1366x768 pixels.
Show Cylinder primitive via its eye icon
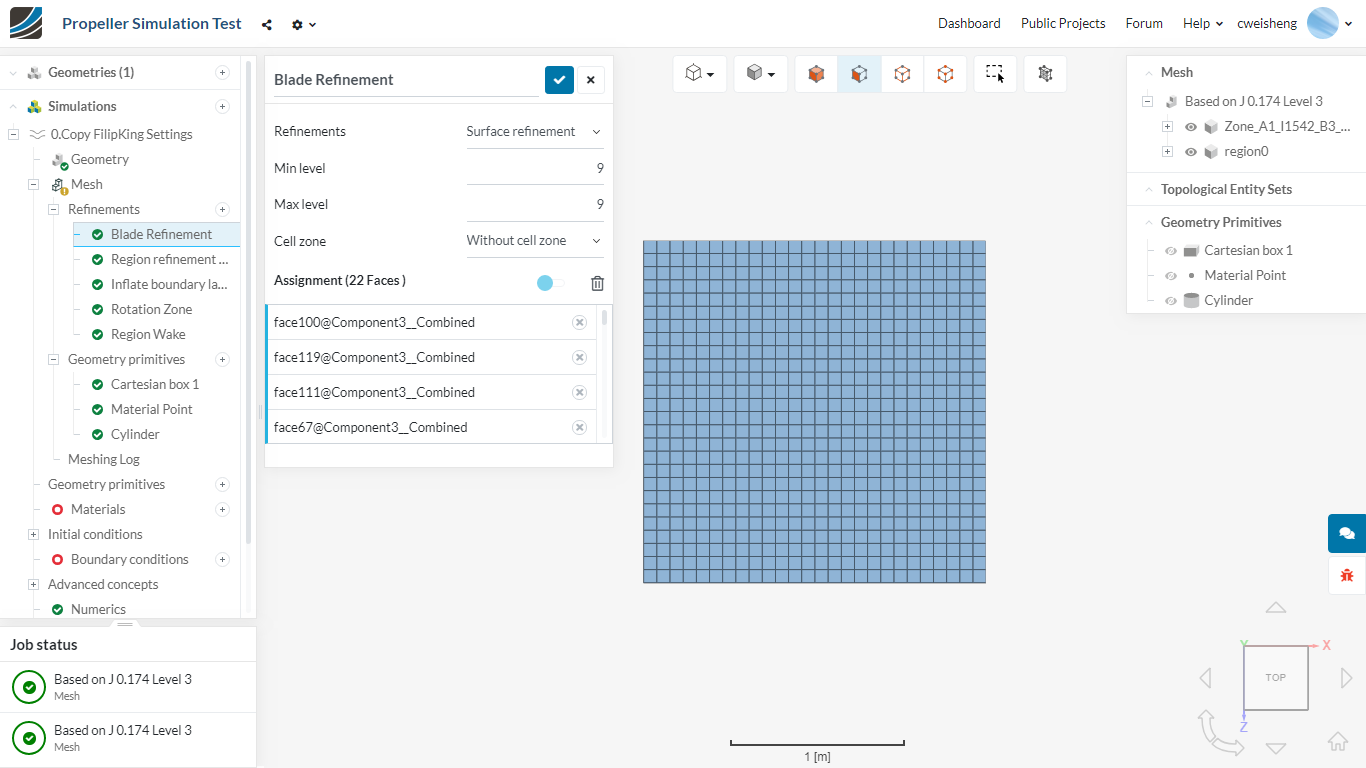[1171, 301]
